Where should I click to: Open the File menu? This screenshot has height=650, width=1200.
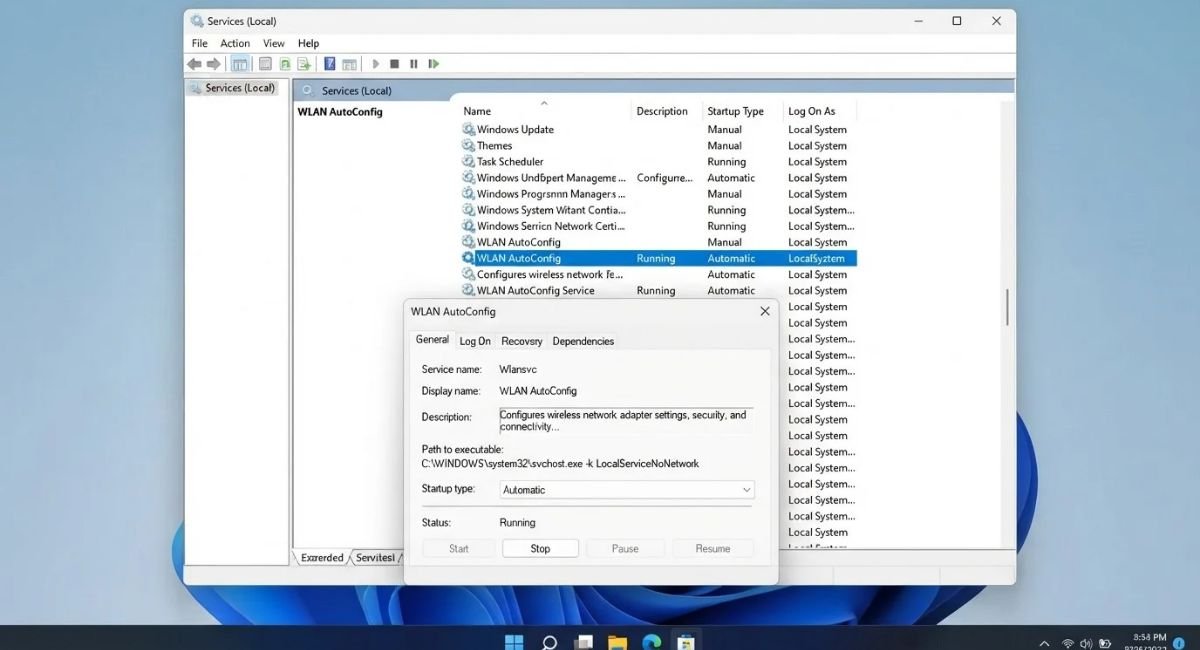(x=200, y=43)
